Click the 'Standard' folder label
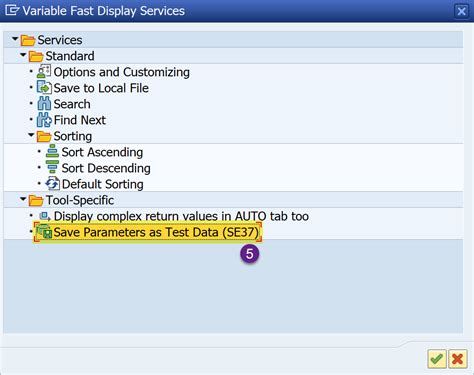The width and height of the screenshot is (474, 375). click(70, 56)
